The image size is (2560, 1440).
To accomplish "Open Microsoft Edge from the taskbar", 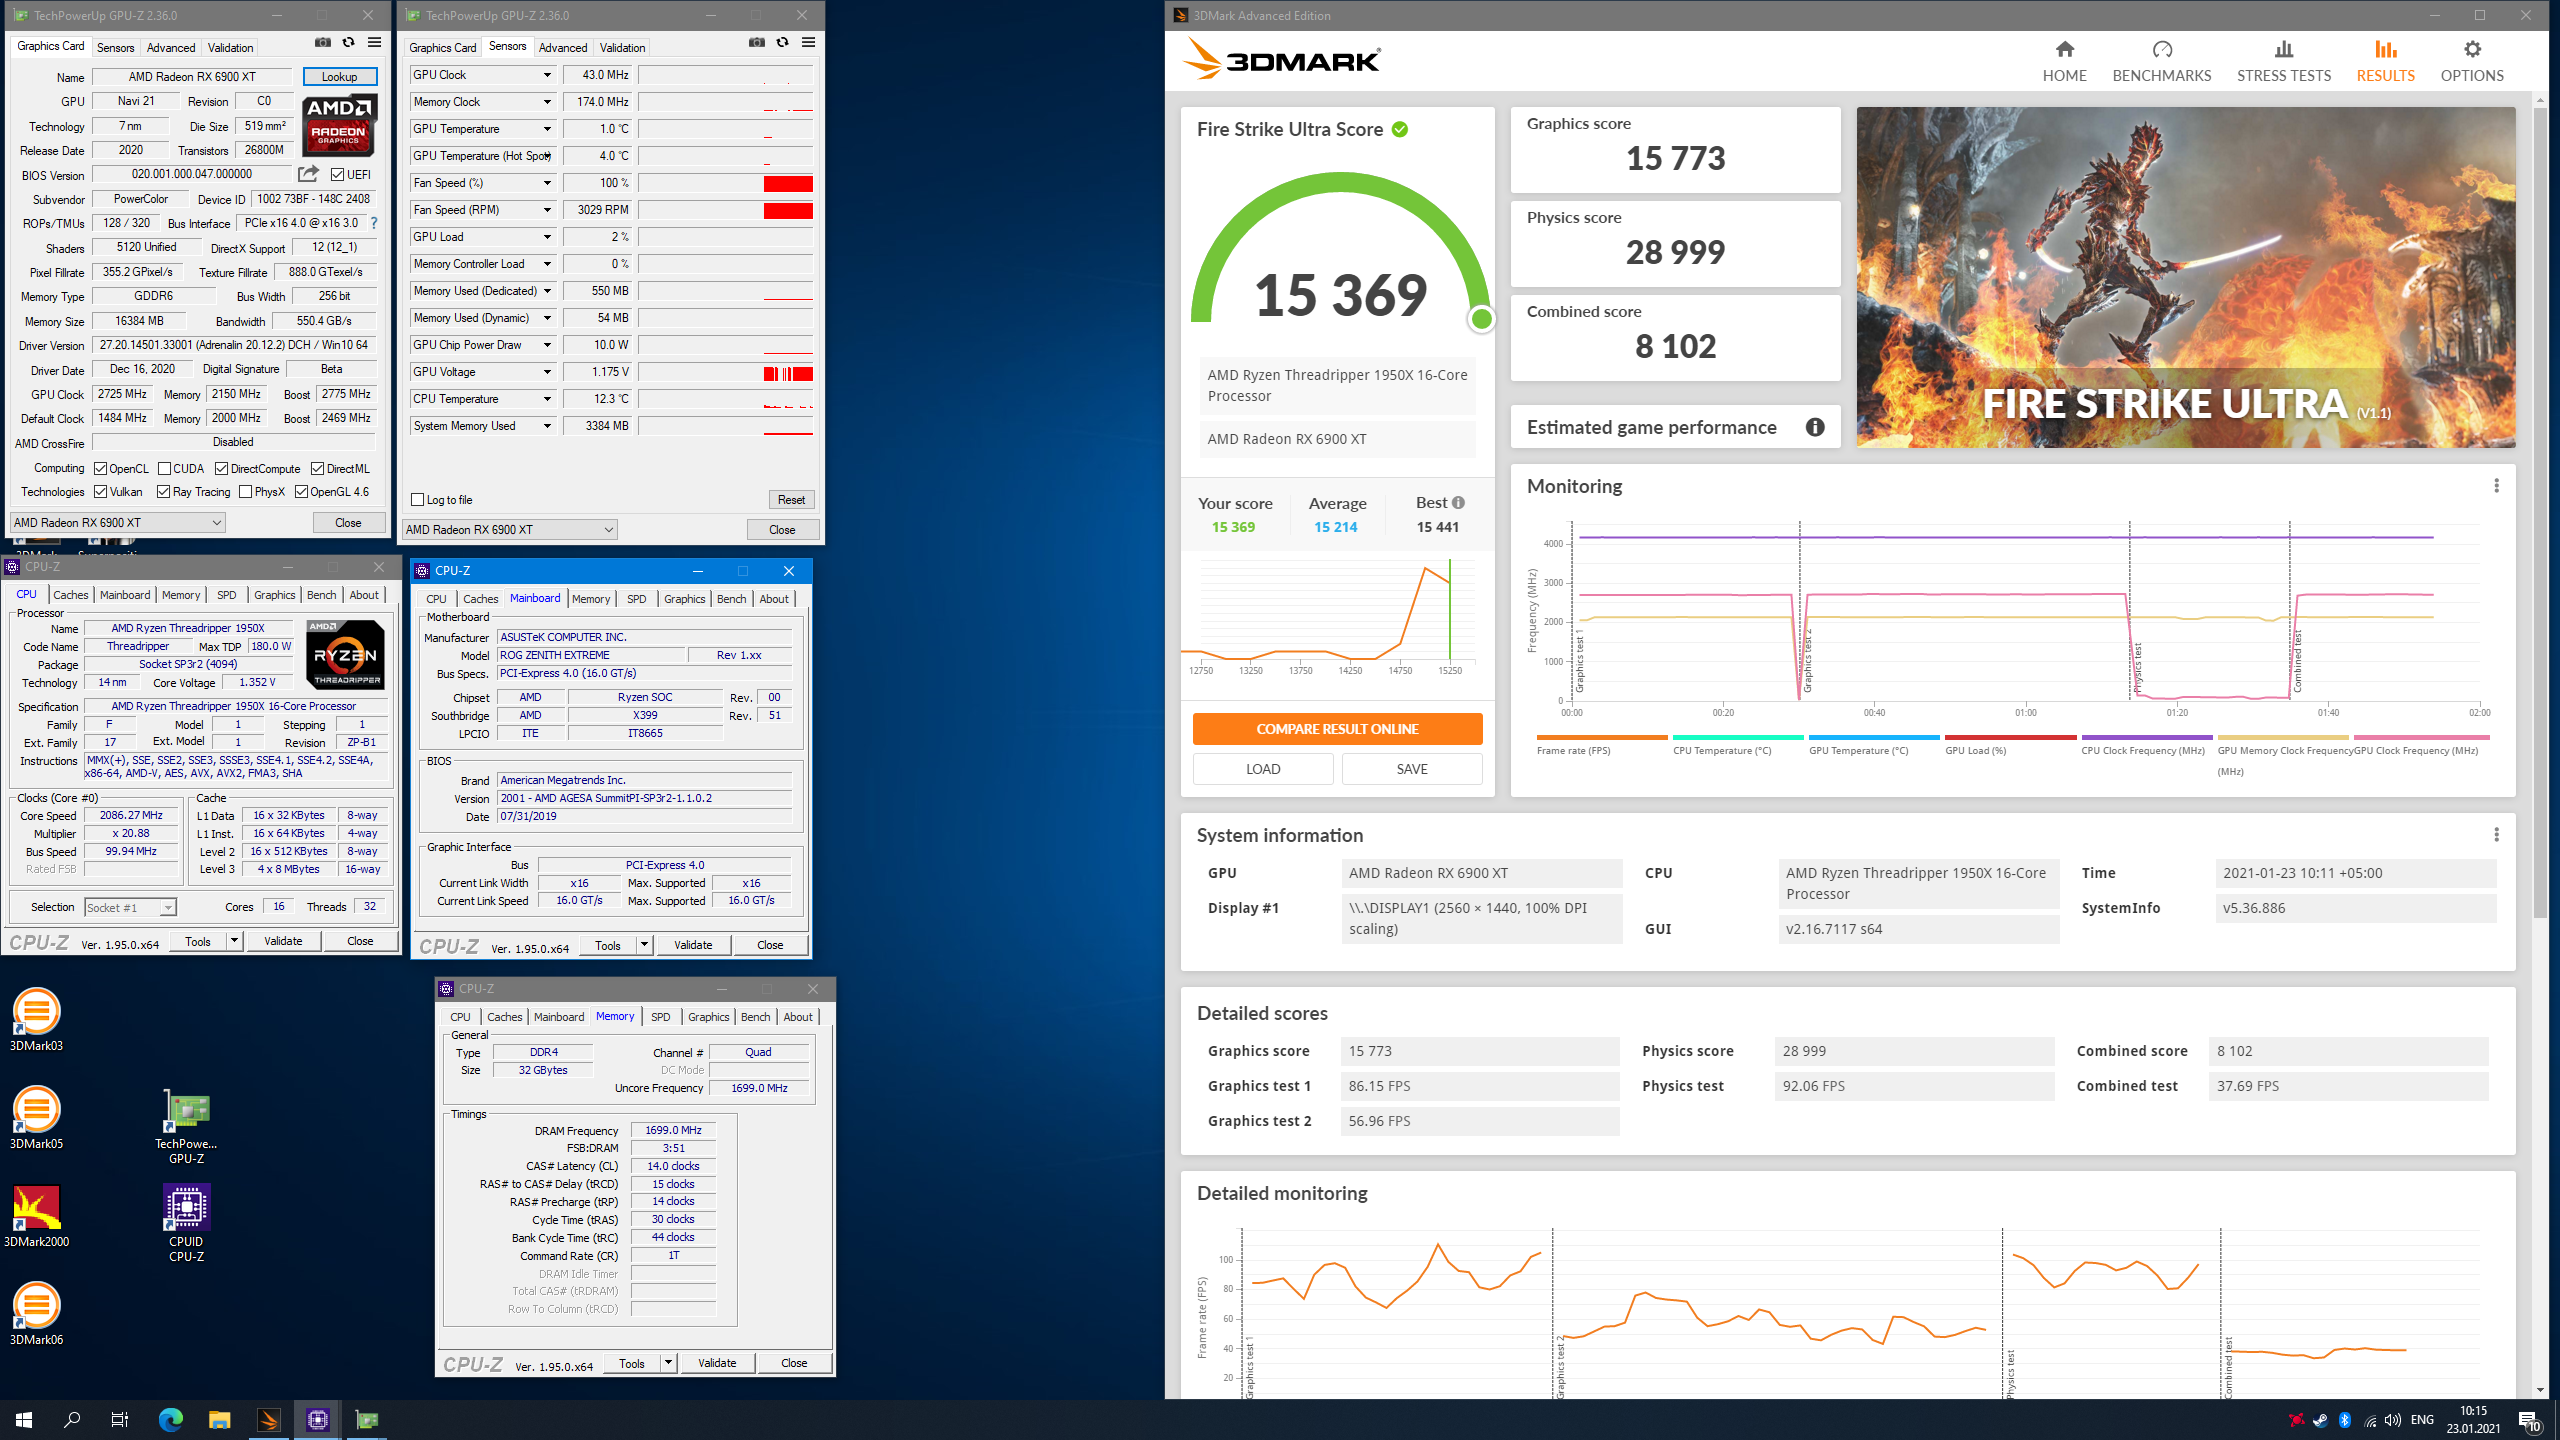I will click(x=171, y=1419).
